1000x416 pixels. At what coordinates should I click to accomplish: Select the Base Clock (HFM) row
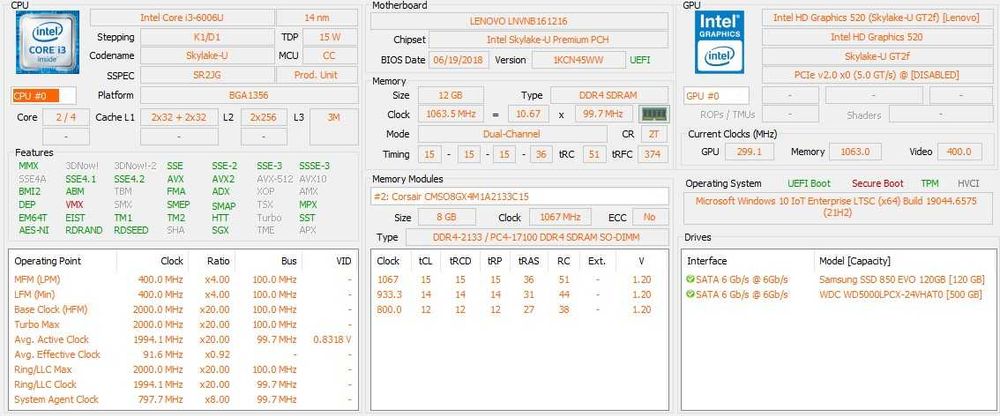click(183, 309)
